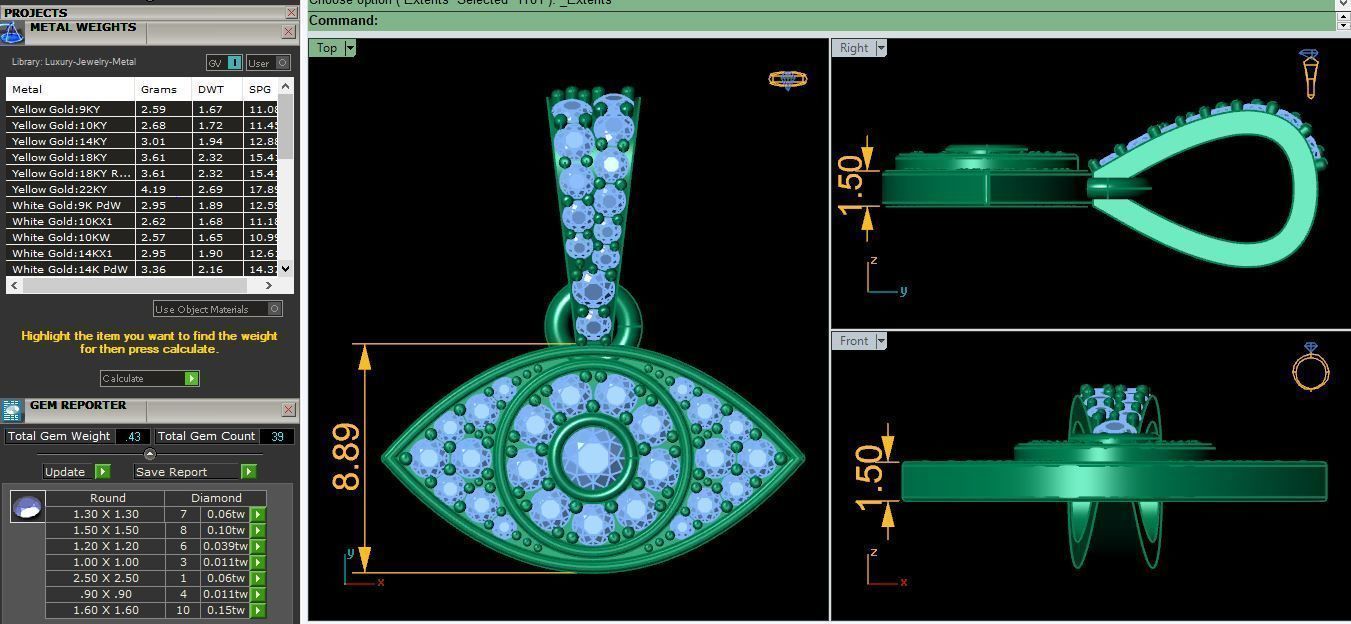Open the Front viewport dropdown arrow

881,341
